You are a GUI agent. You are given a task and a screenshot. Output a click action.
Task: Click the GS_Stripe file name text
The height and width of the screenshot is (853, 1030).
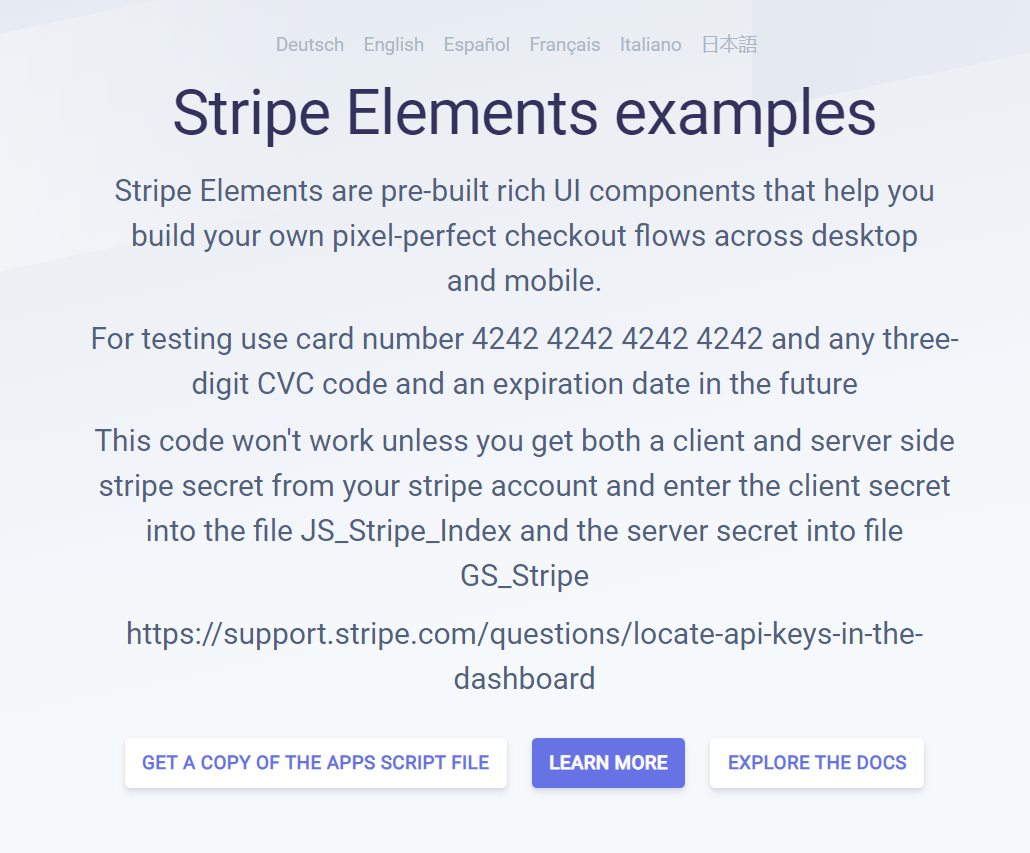click(x=524, y=576)
